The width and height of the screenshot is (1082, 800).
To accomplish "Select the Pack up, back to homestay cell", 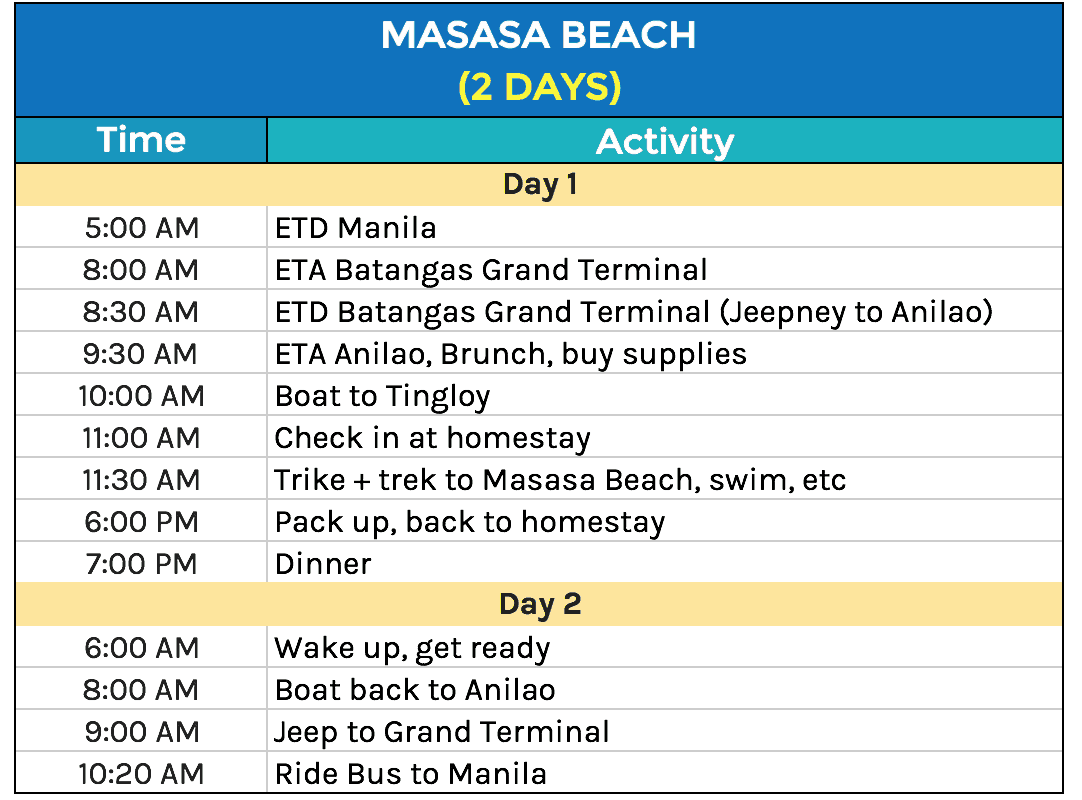I will (x=470, y=522).
